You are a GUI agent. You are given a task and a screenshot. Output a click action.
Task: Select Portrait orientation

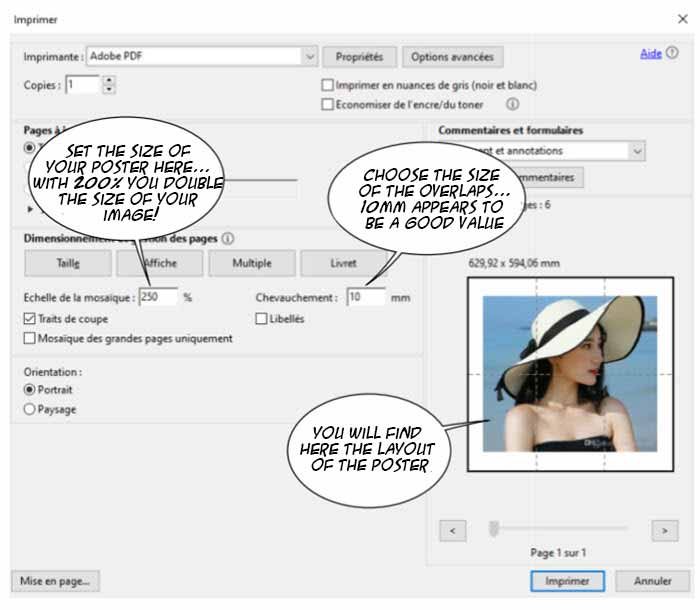(x=29, y=390)
